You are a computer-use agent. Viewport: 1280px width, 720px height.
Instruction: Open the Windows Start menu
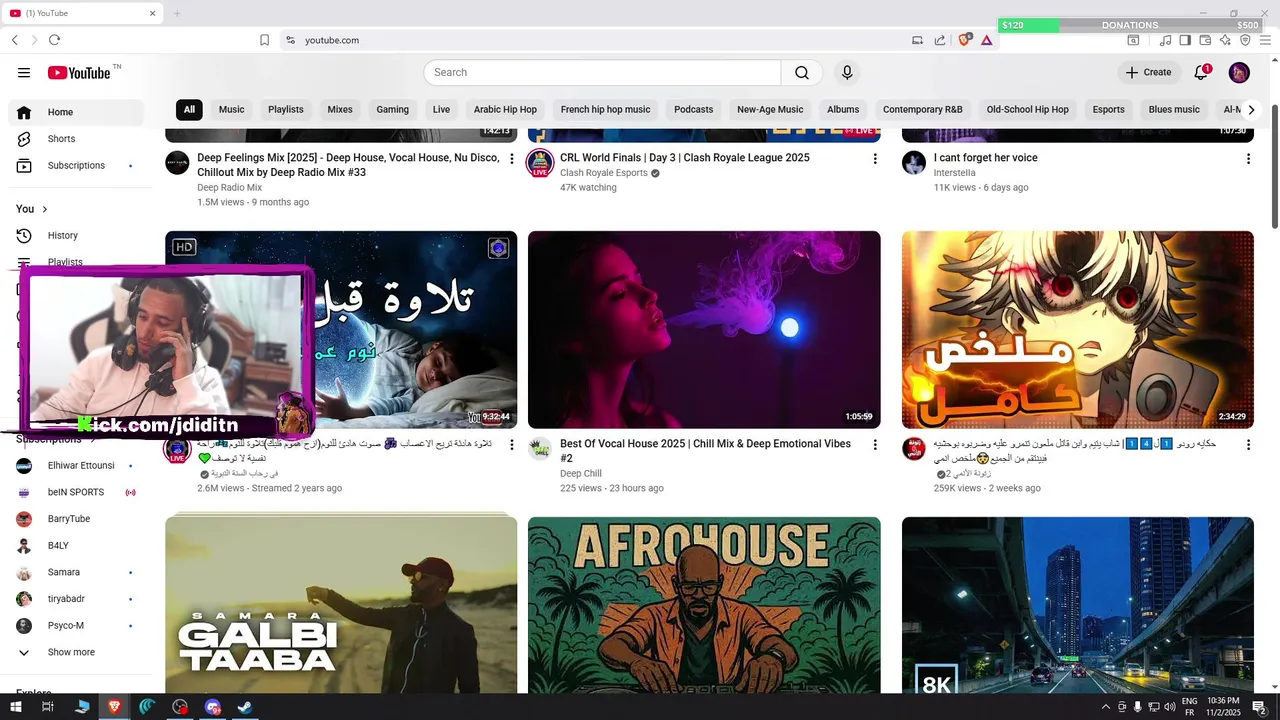[x=14, y=707]
